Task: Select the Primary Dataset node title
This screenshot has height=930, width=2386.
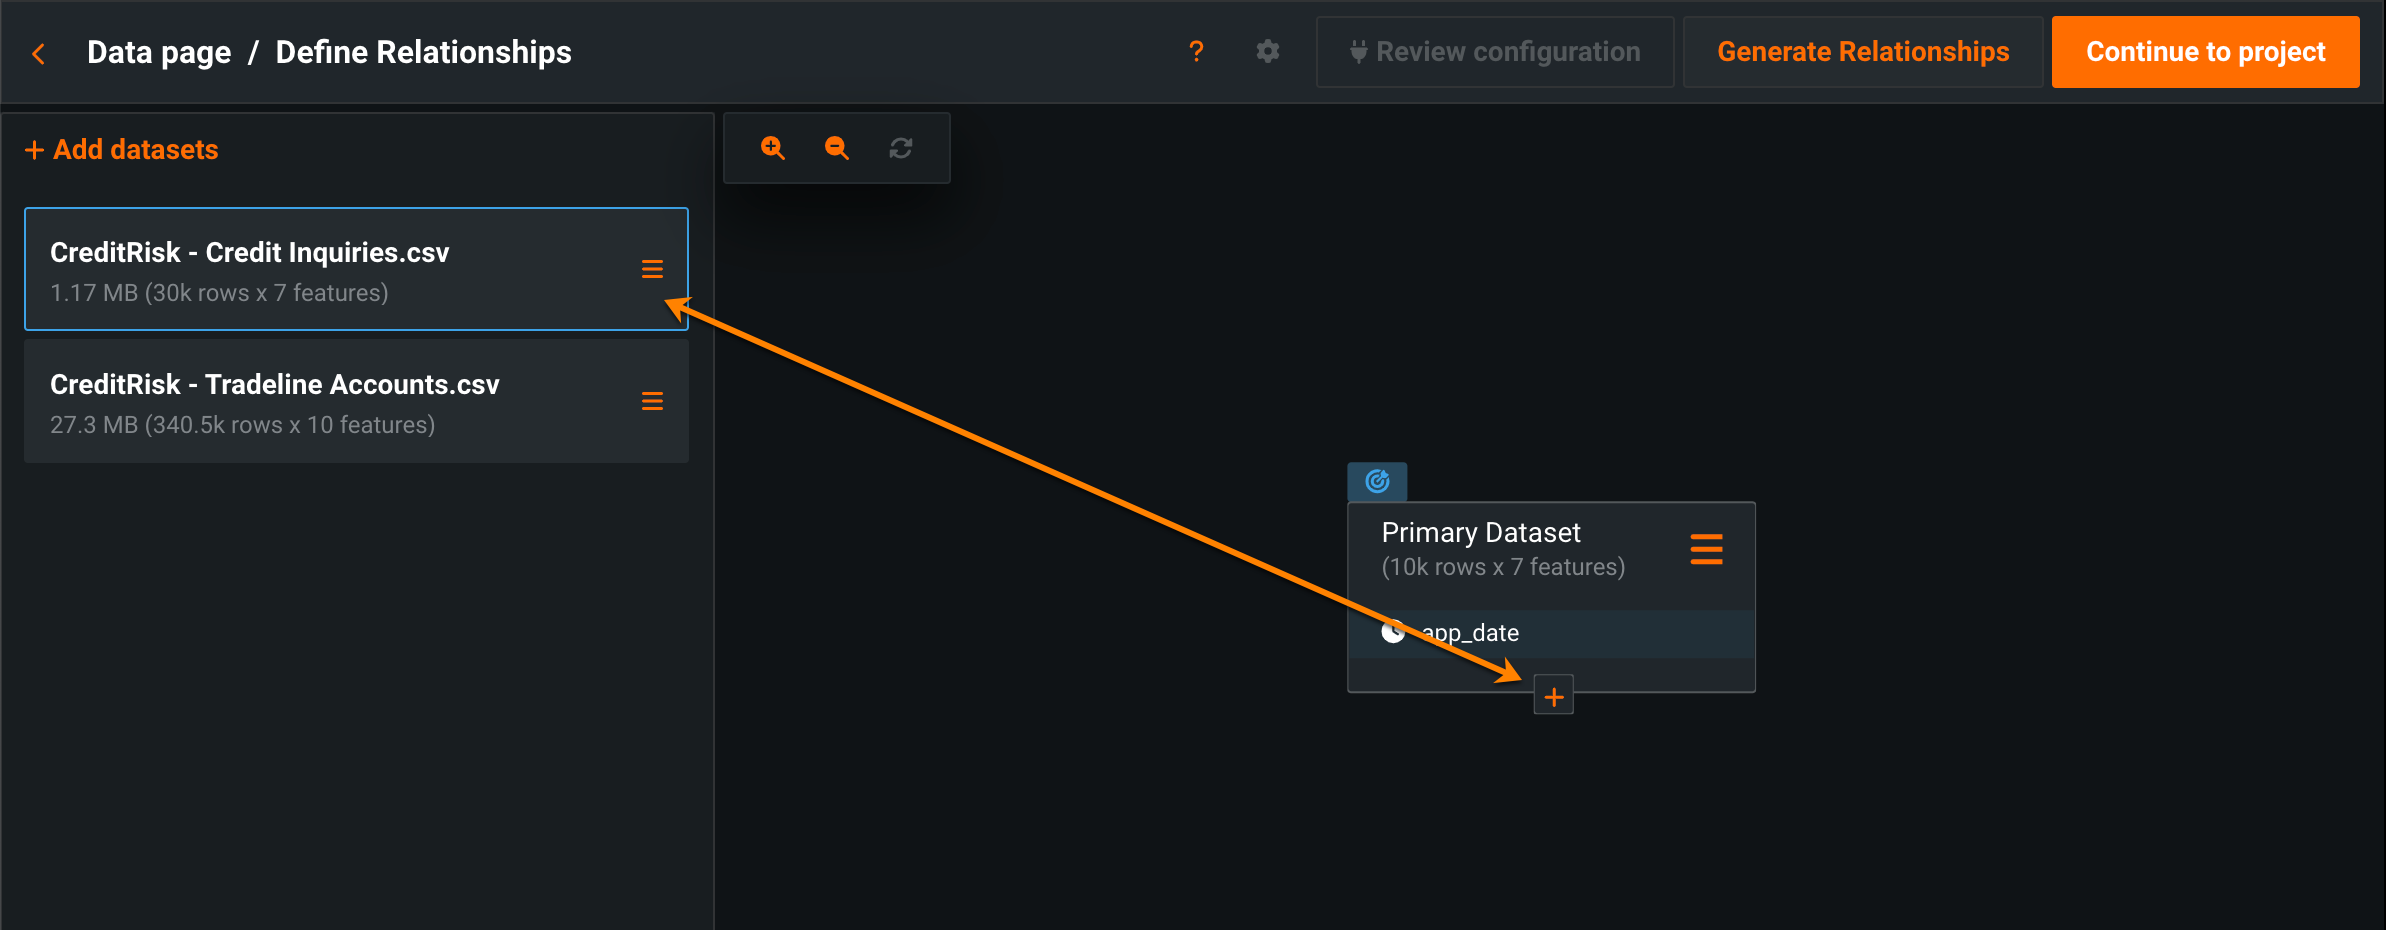Action: point(1481,533)
